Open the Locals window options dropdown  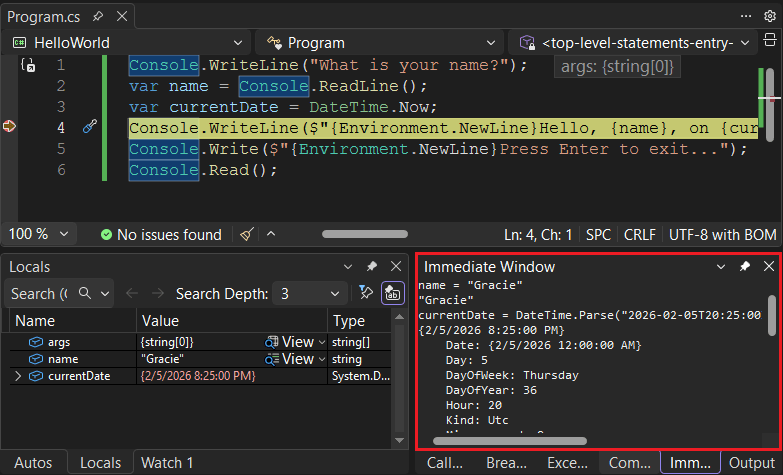[348, 267]
